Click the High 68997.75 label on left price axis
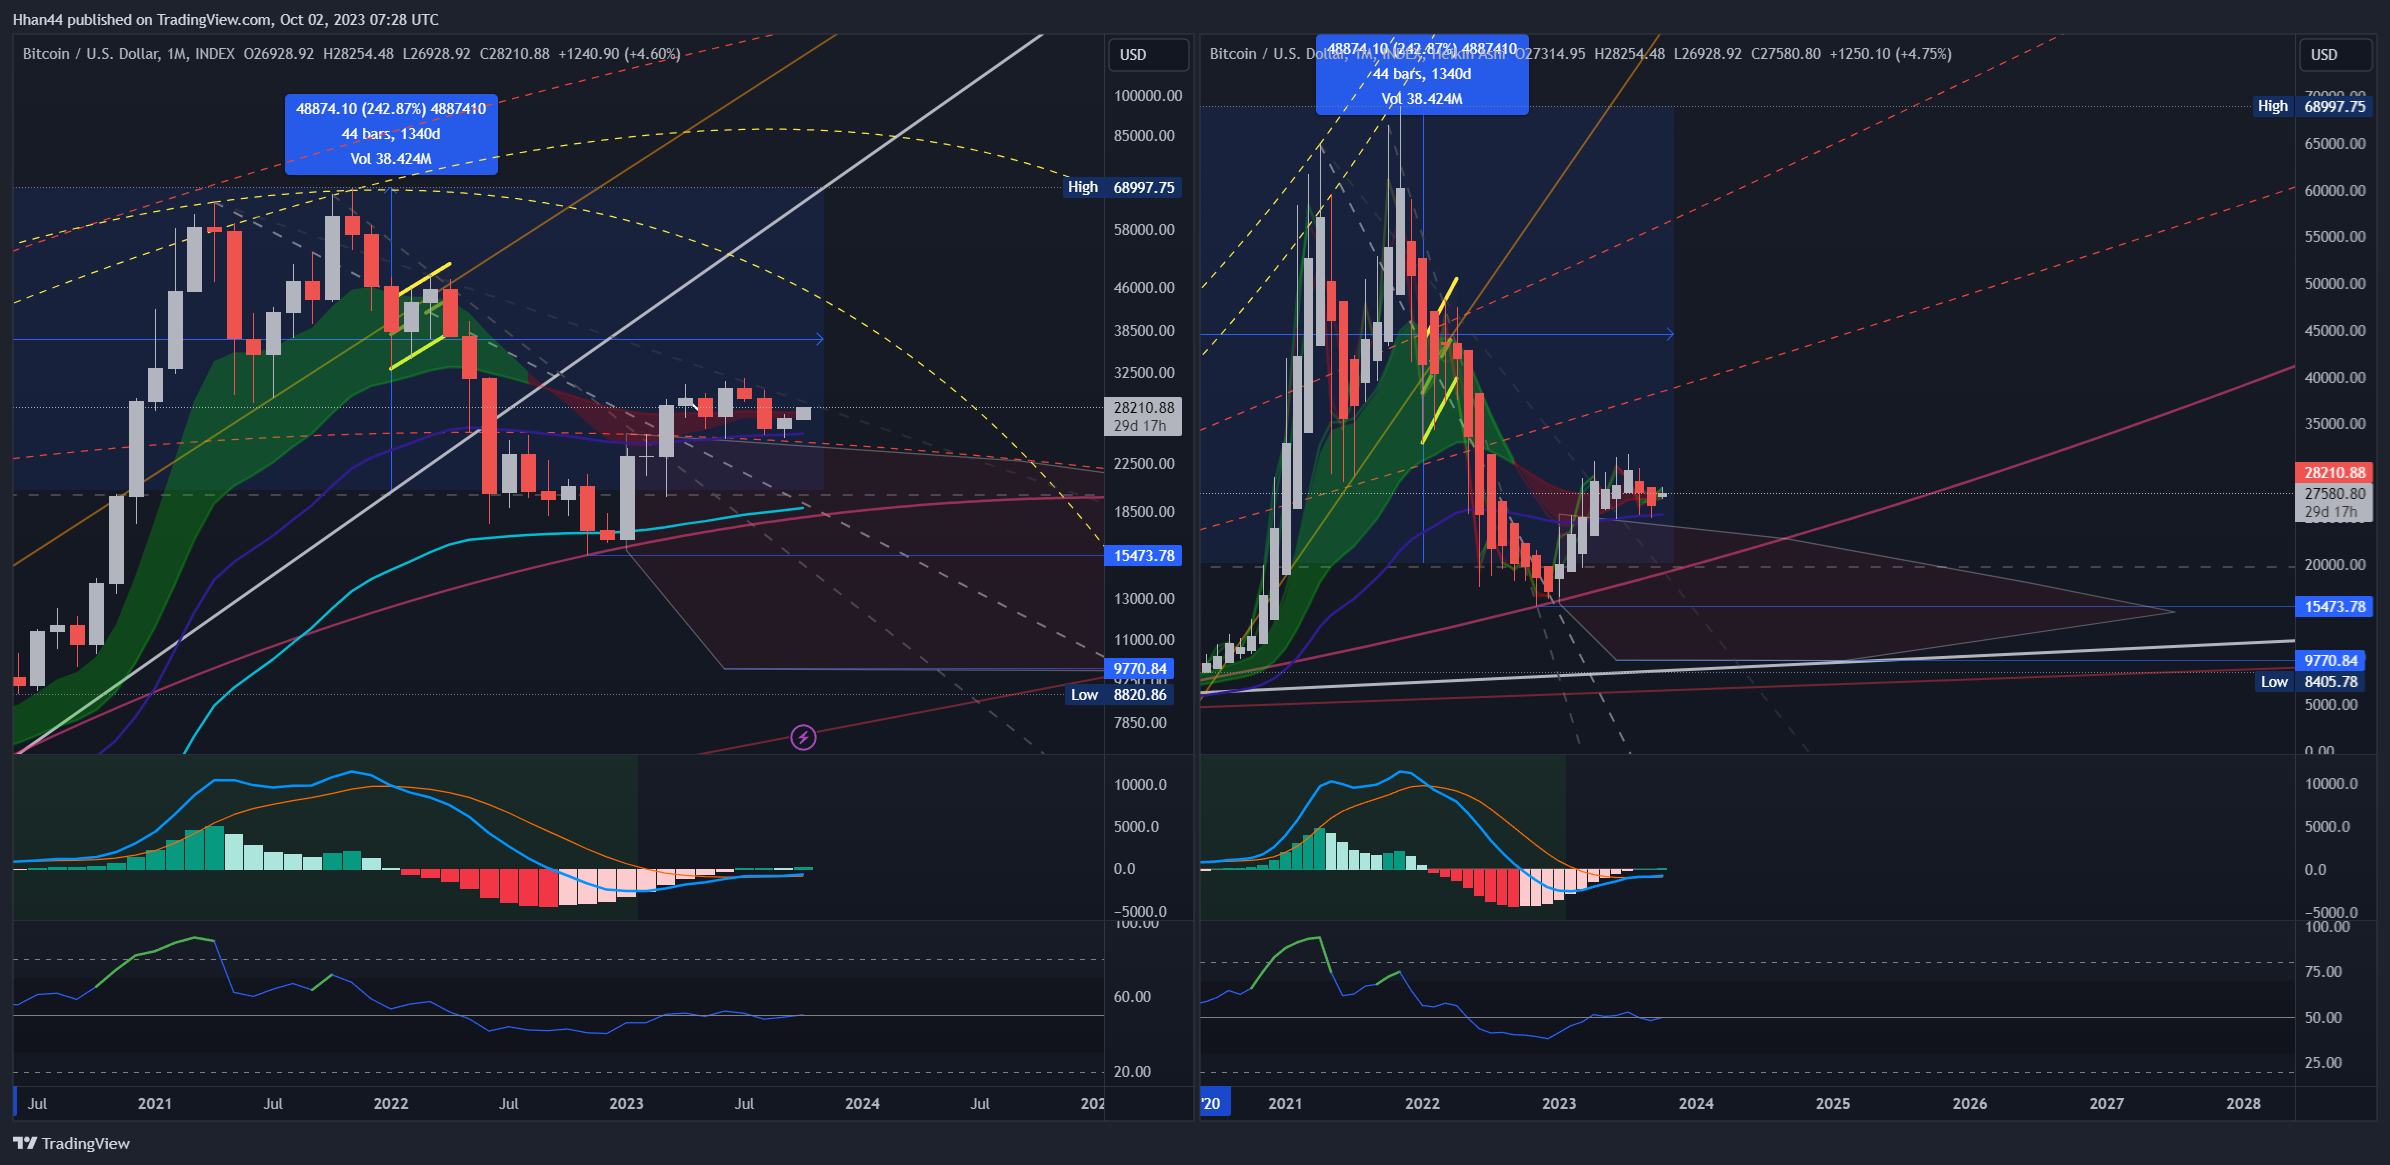The height and width of the screenshot is (1165, 2390). [1122, 188]
